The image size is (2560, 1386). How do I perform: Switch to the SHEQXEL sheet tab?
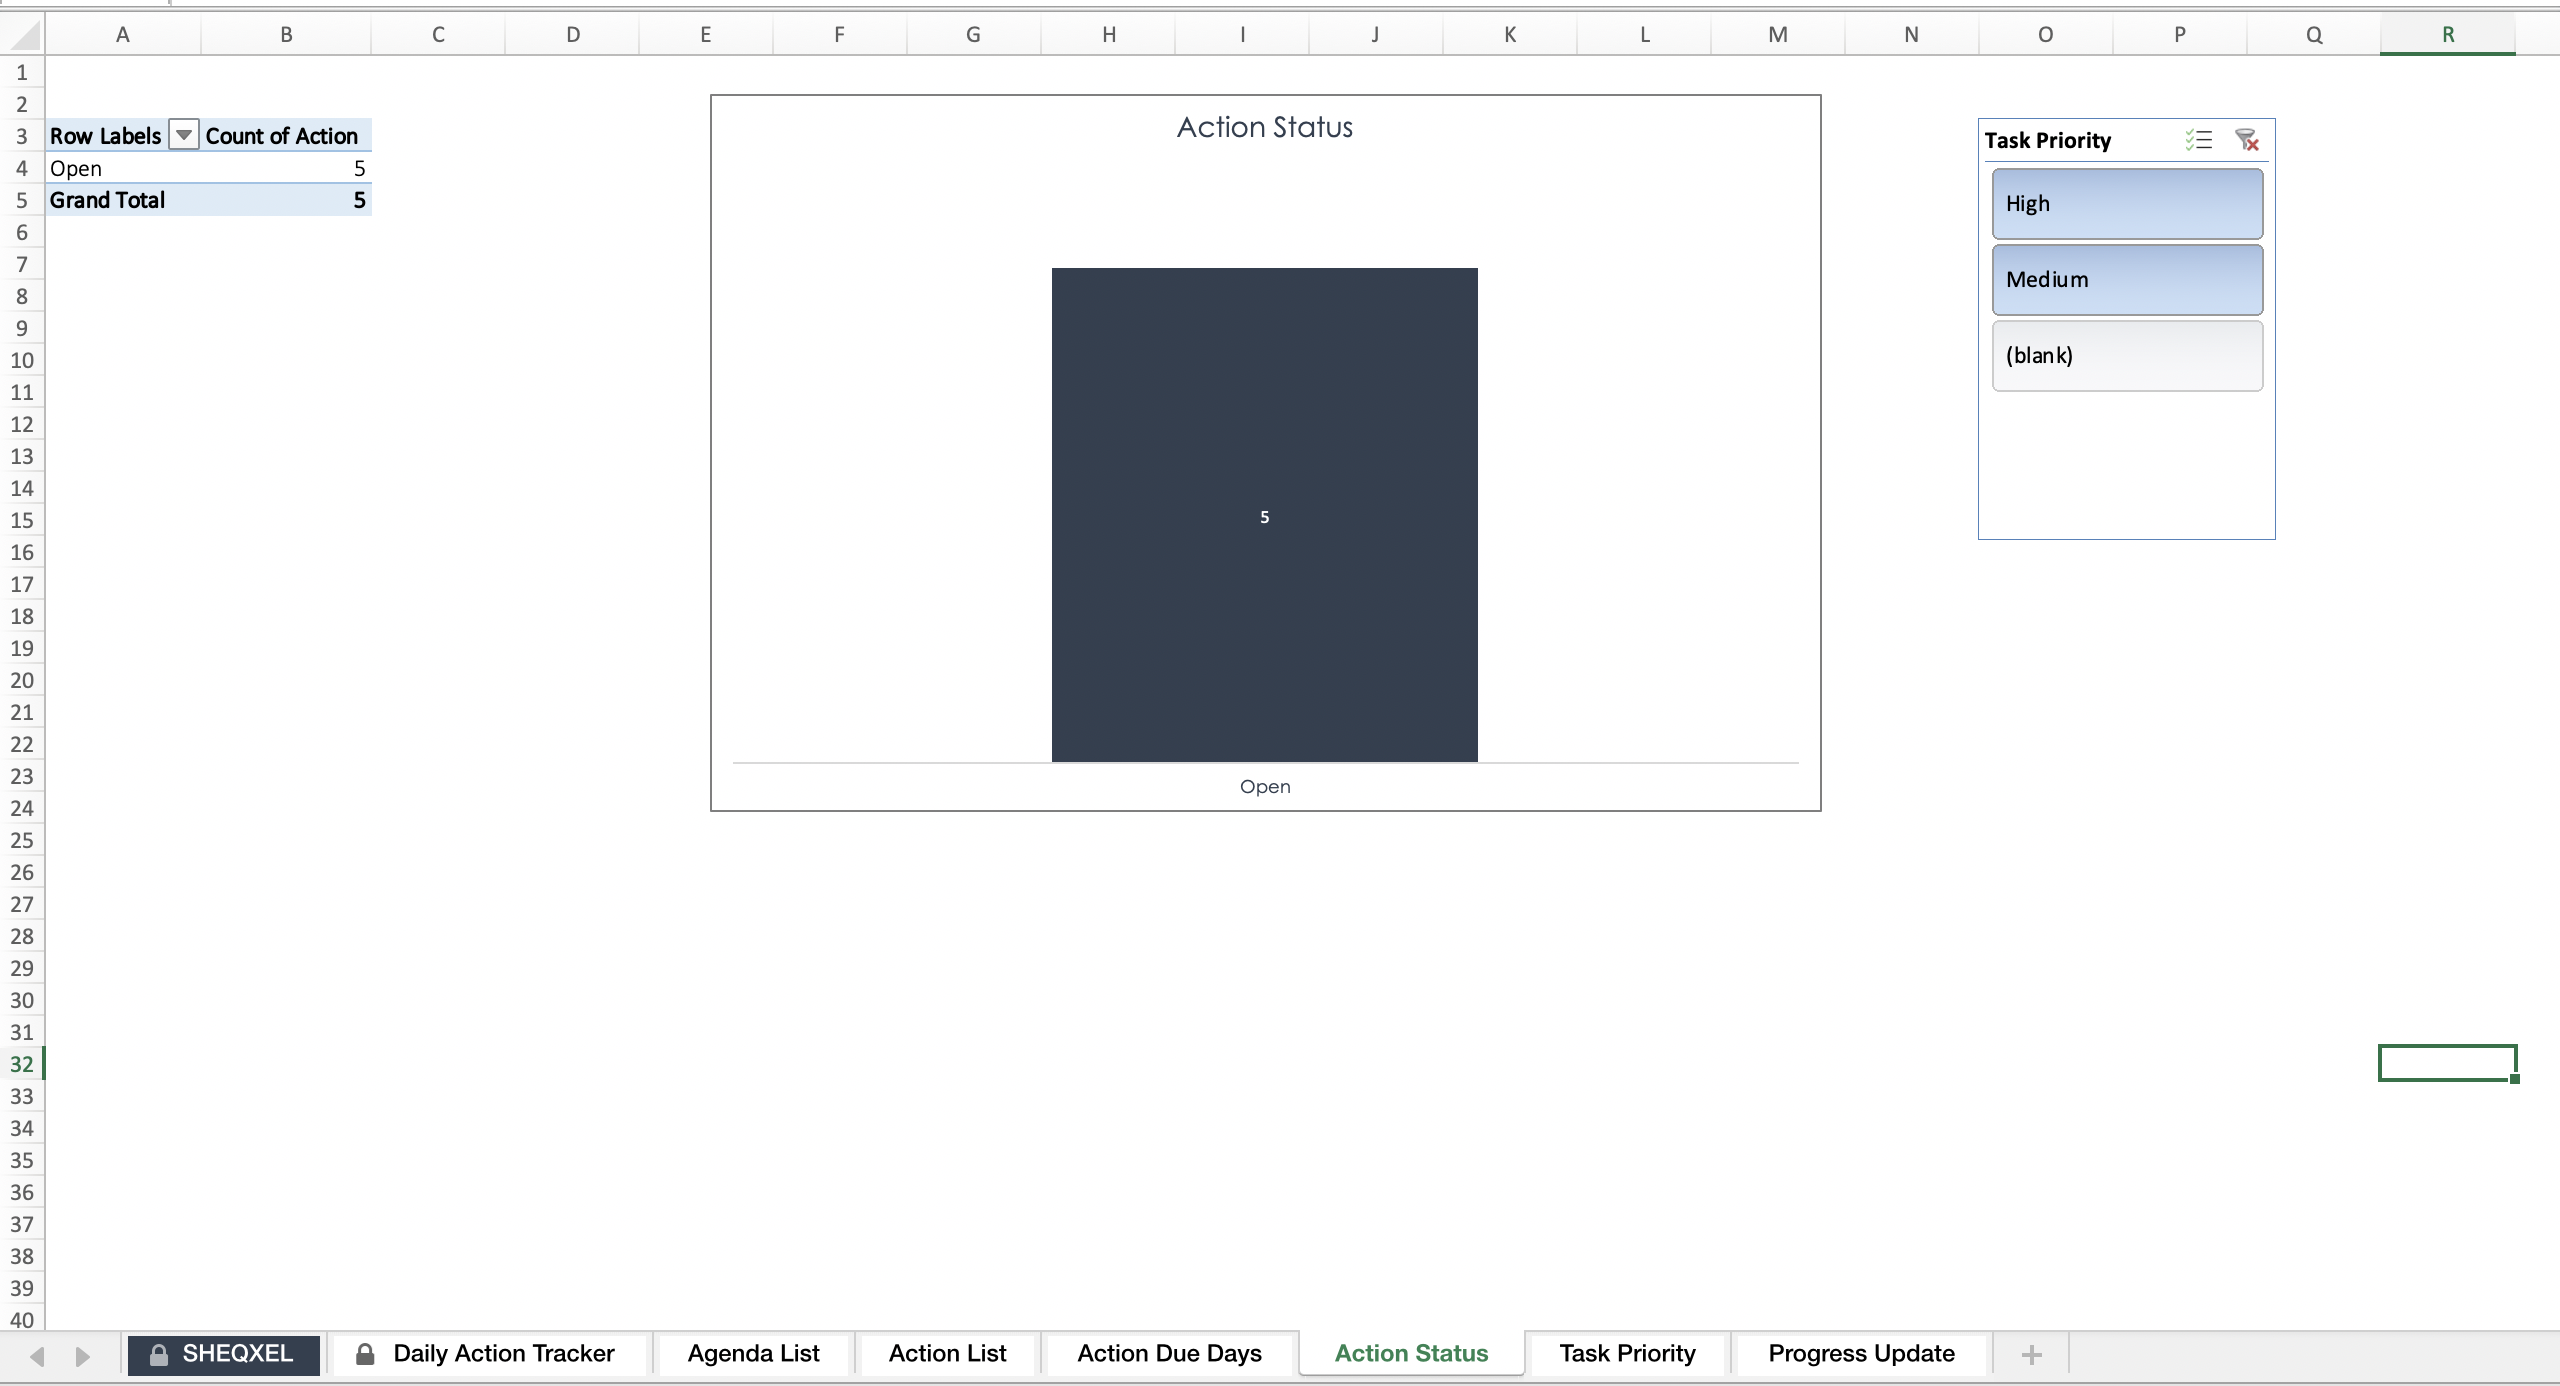(224, 1354)
